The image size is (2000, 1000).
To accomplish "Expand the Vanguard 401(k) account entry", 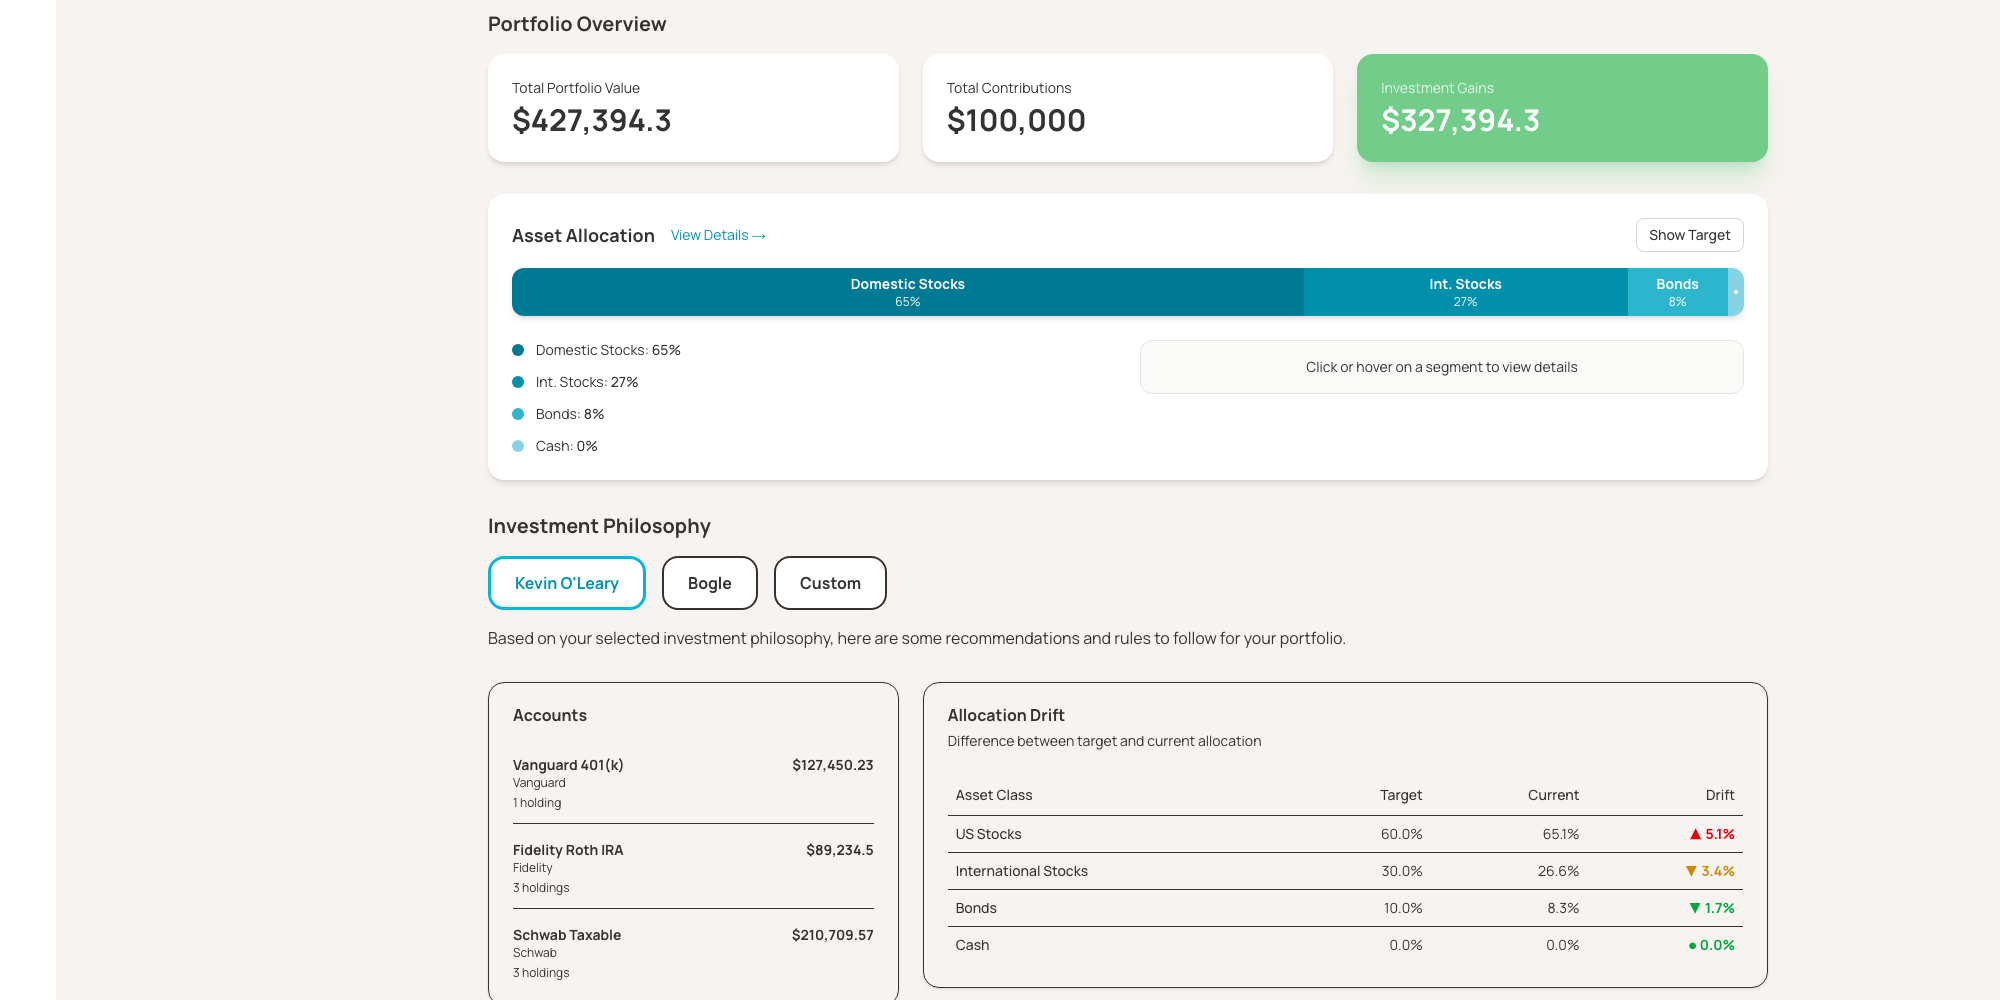I will (x=693, y=782).
